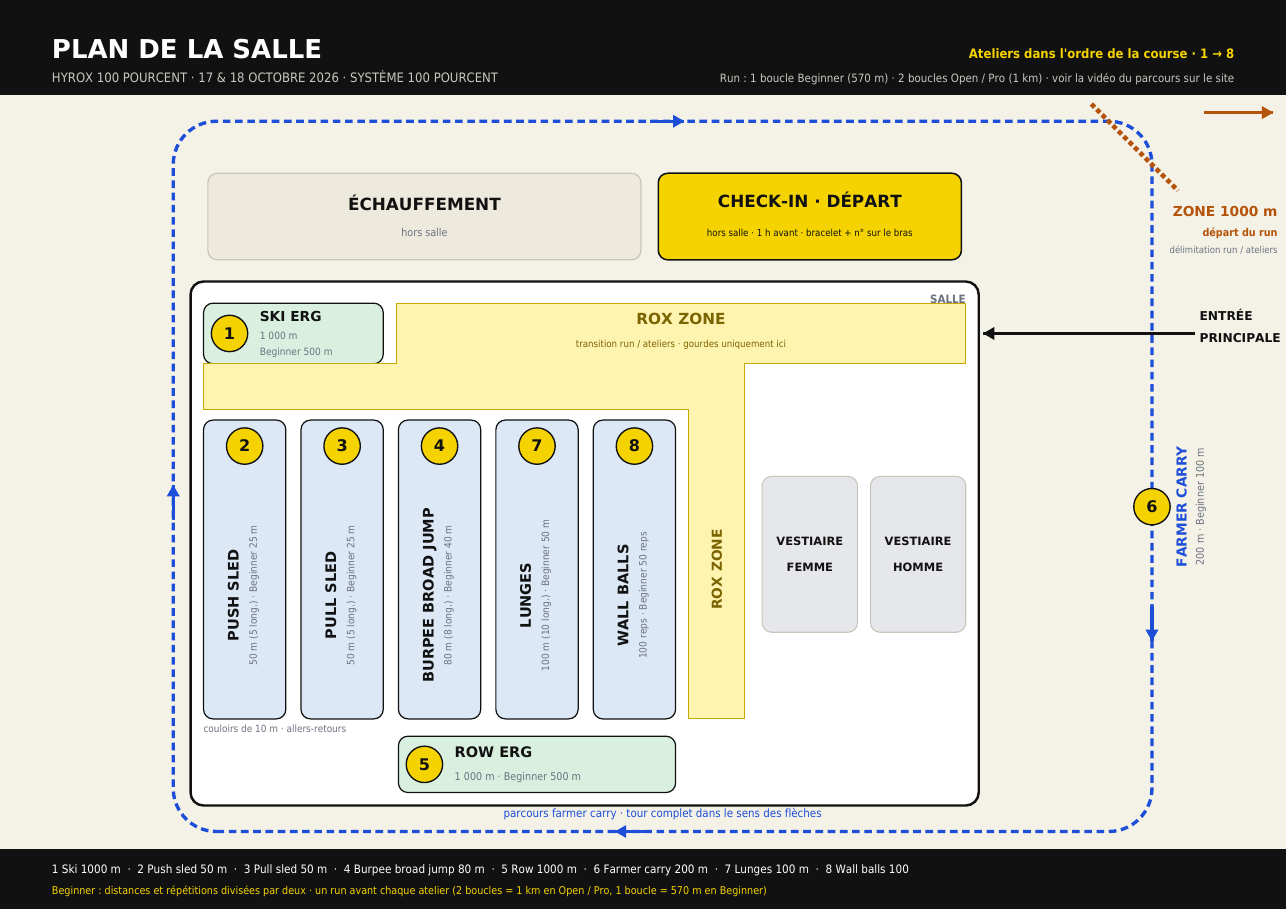This screenshot has width=1287, height=910.
Task: Click 'délimitation run / ateliers' caption
Action: [1224, 249]
